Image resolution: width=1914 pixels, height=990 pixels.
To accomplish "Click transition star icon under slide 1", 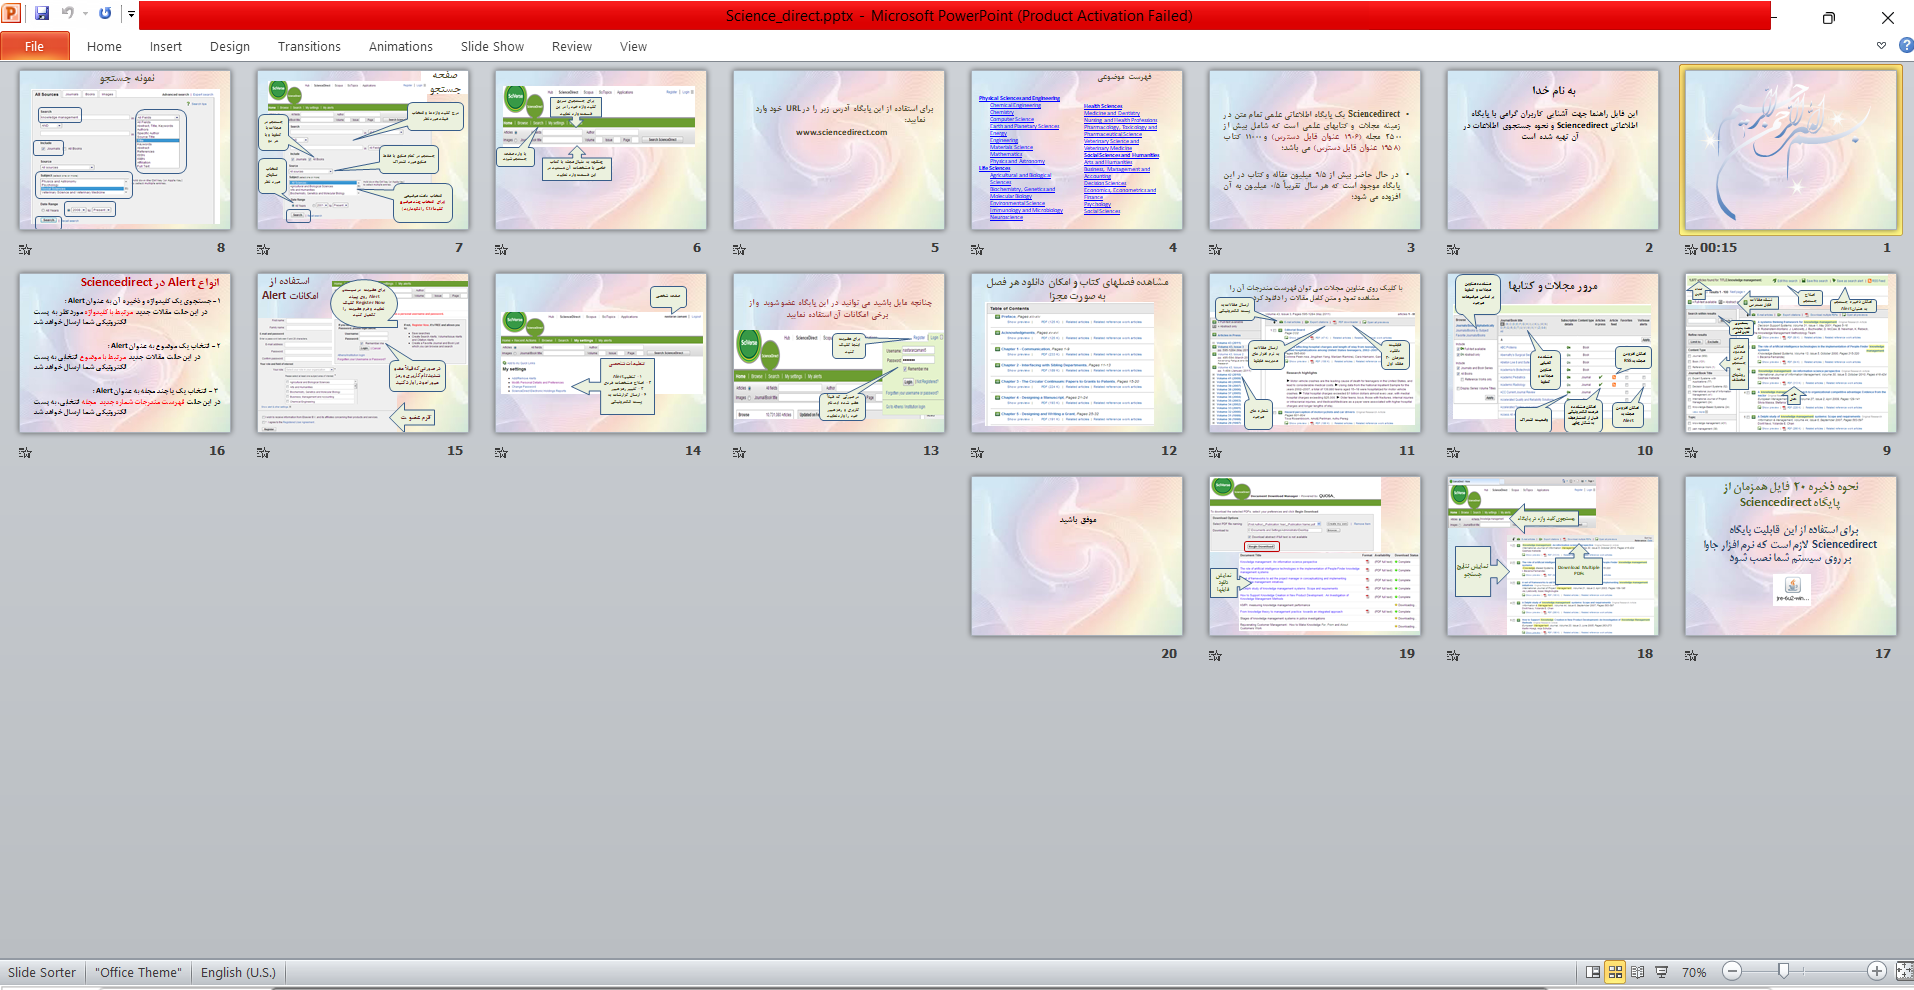I will coord(1691,249).
